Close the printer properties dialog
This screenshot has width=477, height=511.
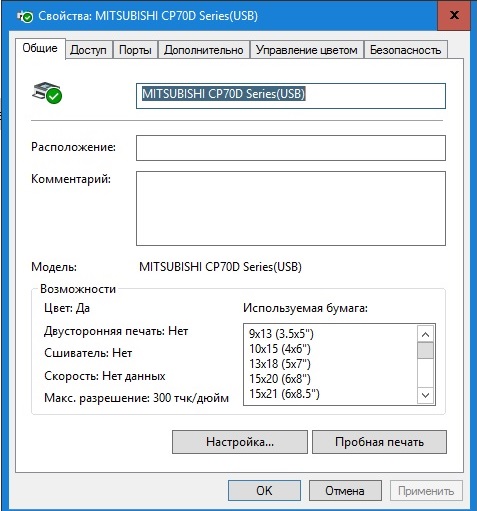(x=454, y=15)
